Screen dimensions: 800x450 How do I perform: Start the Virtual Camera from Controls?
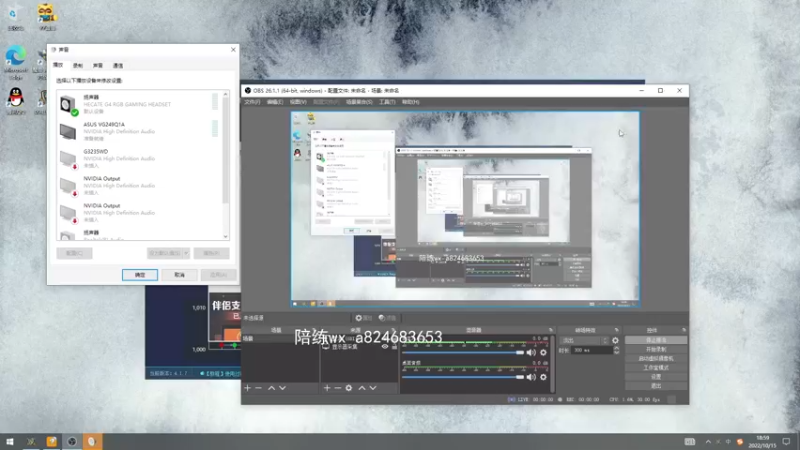(656, 359)
